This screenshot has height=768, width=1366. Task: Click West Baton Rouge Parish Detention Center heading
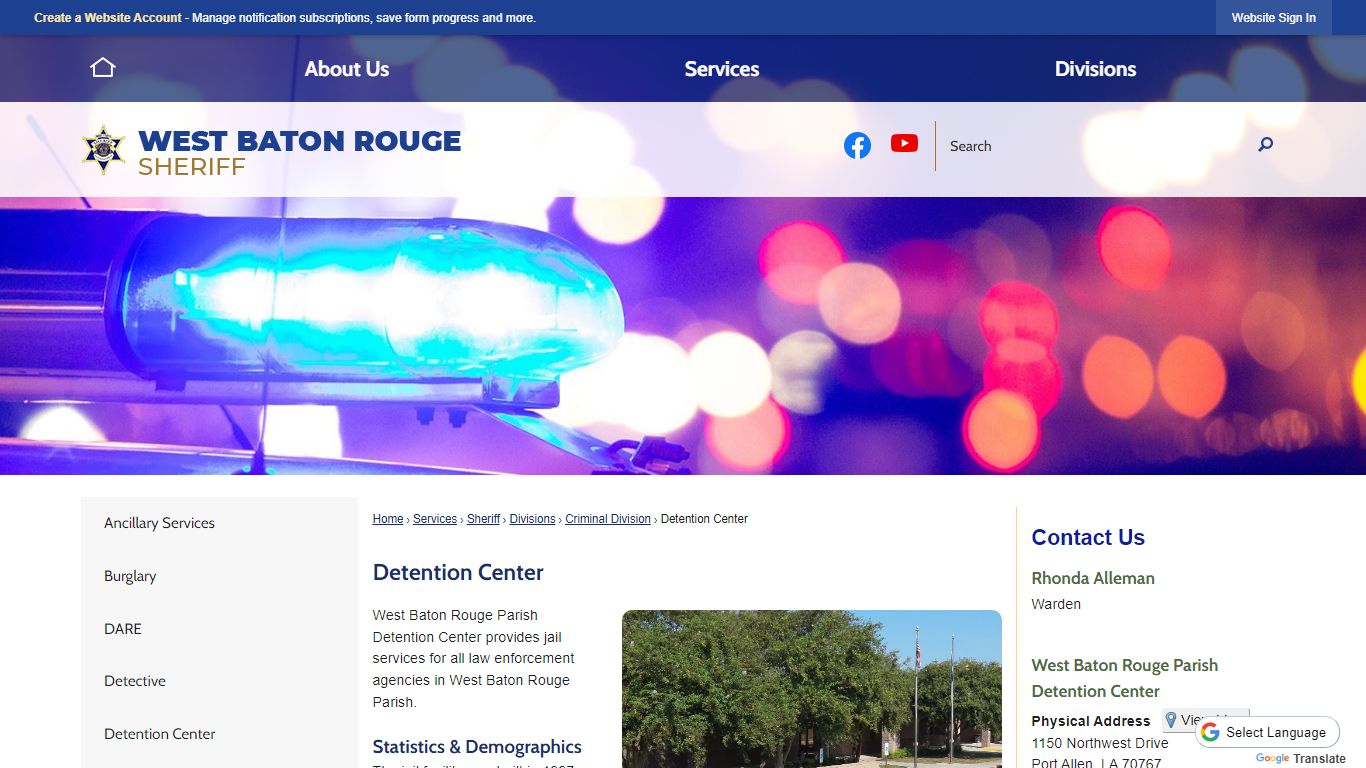[1125, 678]
